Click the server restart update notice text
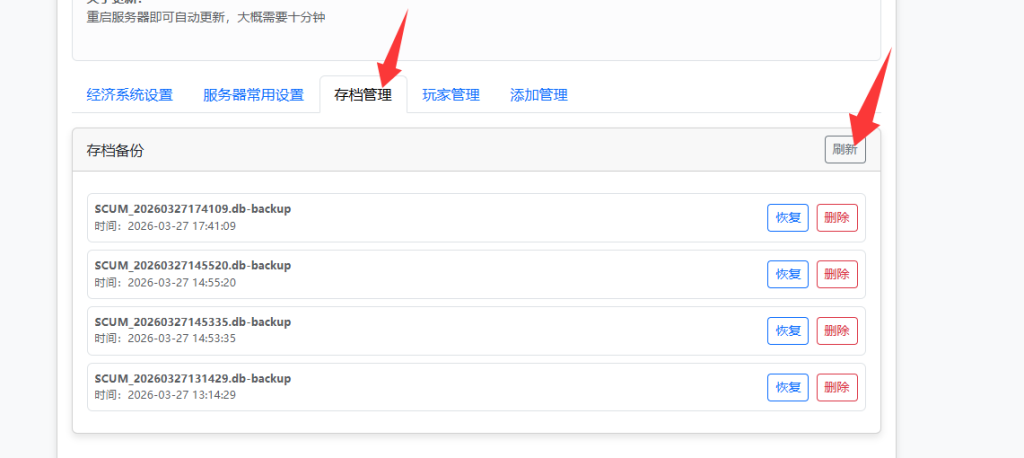This screenshot has height=458, width=1024. coord(206,17)
